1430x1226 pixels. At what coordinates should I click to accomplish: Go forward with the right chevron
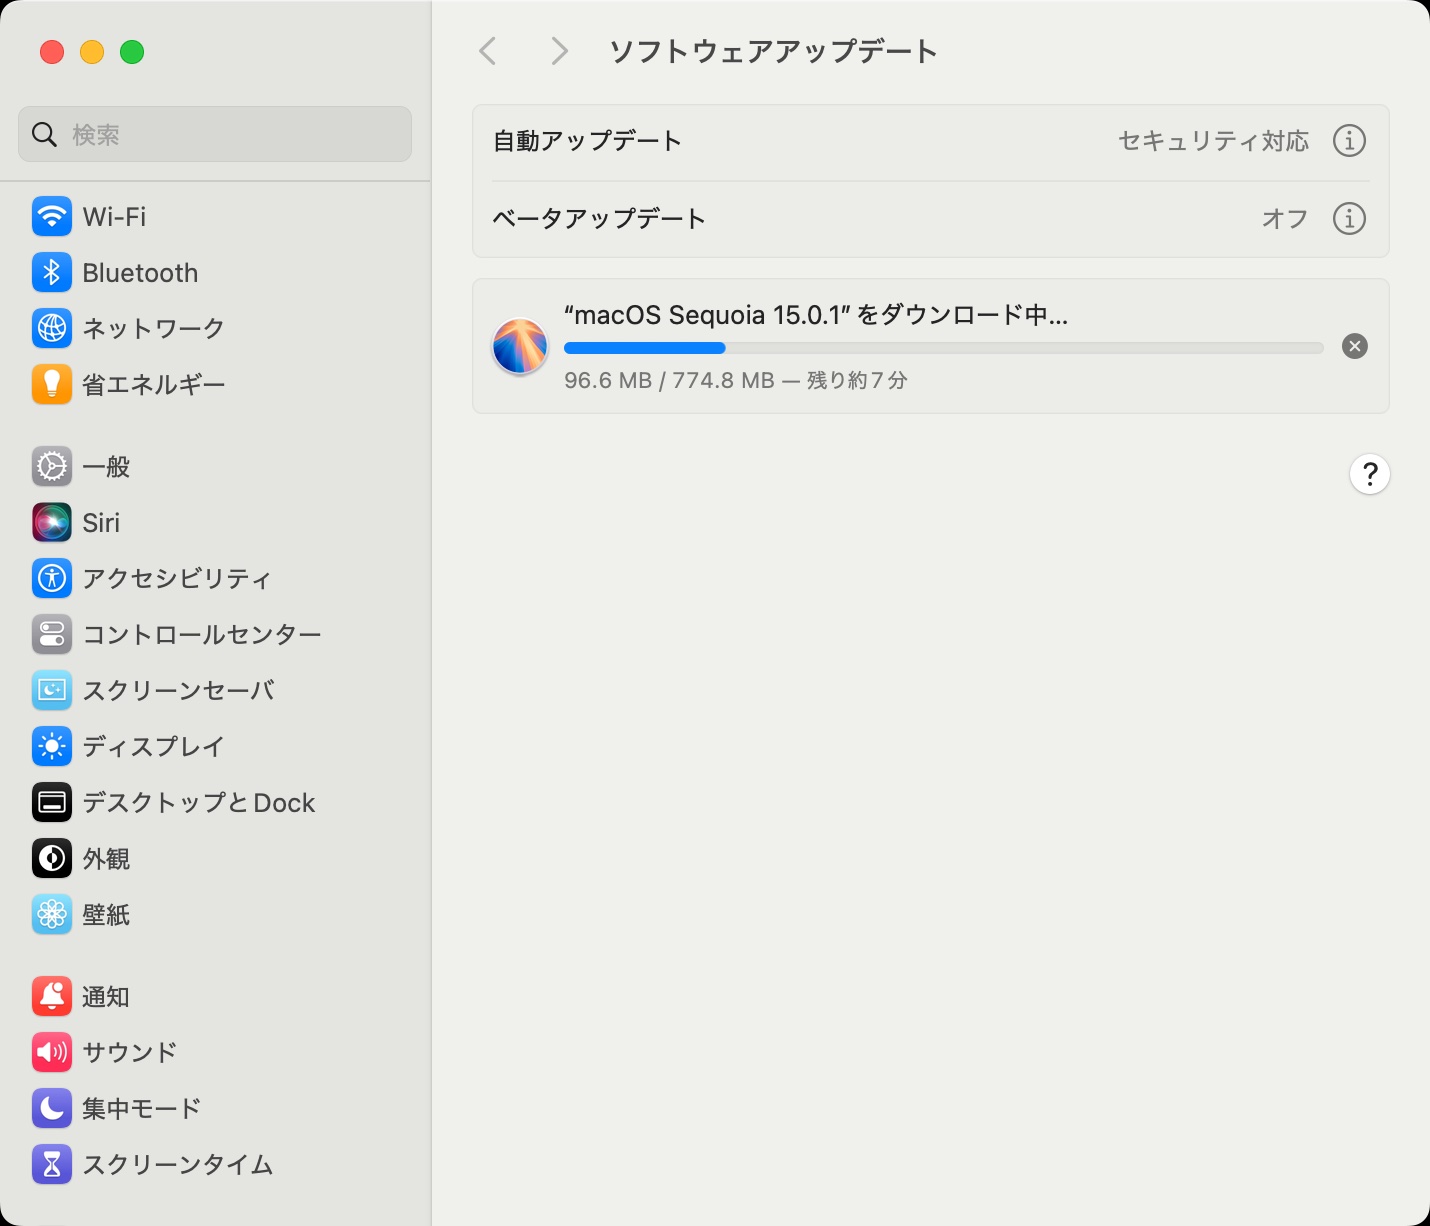[560, 51]
